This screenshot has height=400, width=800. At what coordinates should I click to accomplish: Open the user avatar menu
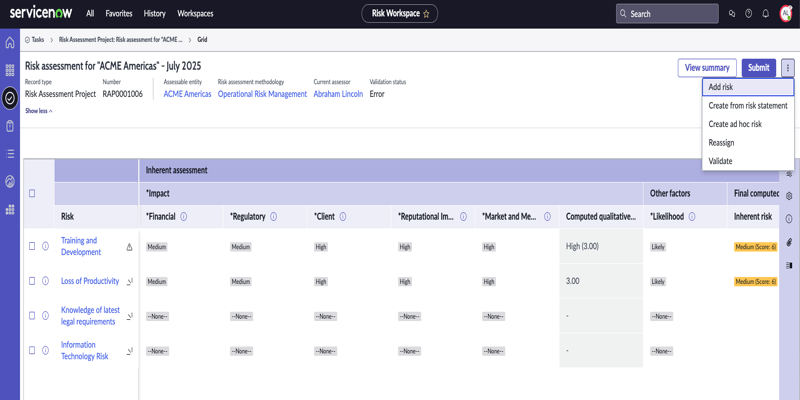click(786, 14)
